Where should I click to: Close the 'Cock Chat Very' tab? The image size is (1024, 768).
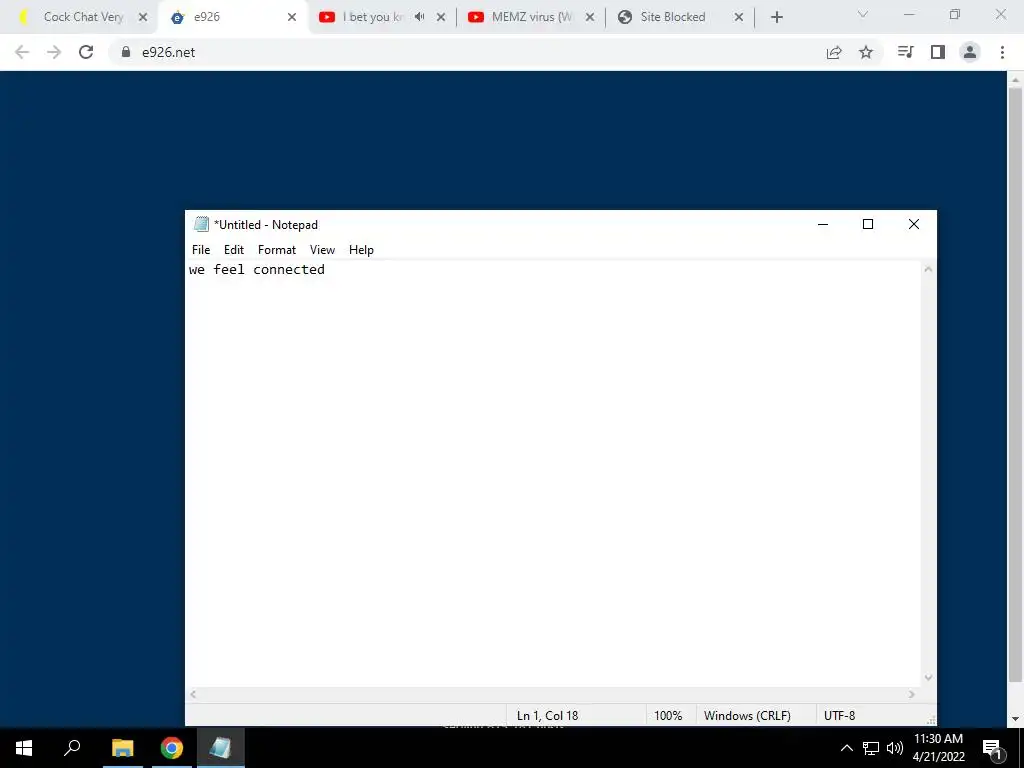click(143, 18)
